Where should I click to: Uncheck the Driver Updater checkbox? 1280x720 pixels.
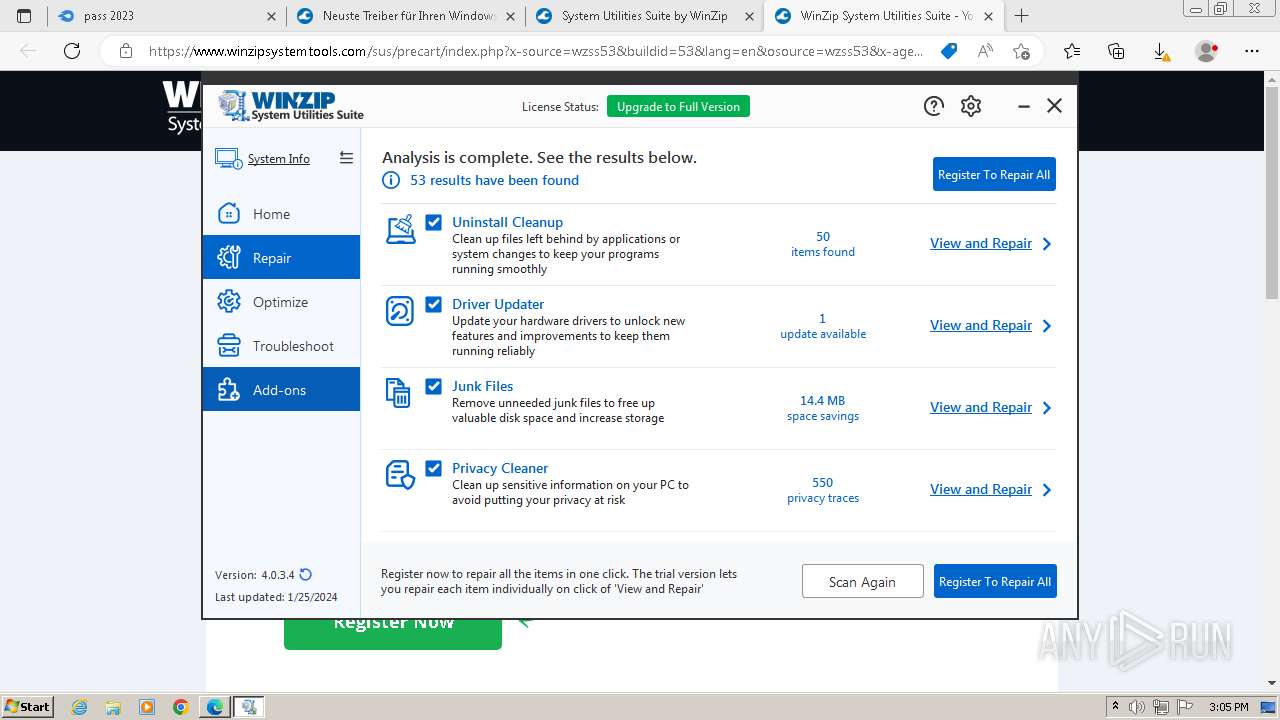434,304
